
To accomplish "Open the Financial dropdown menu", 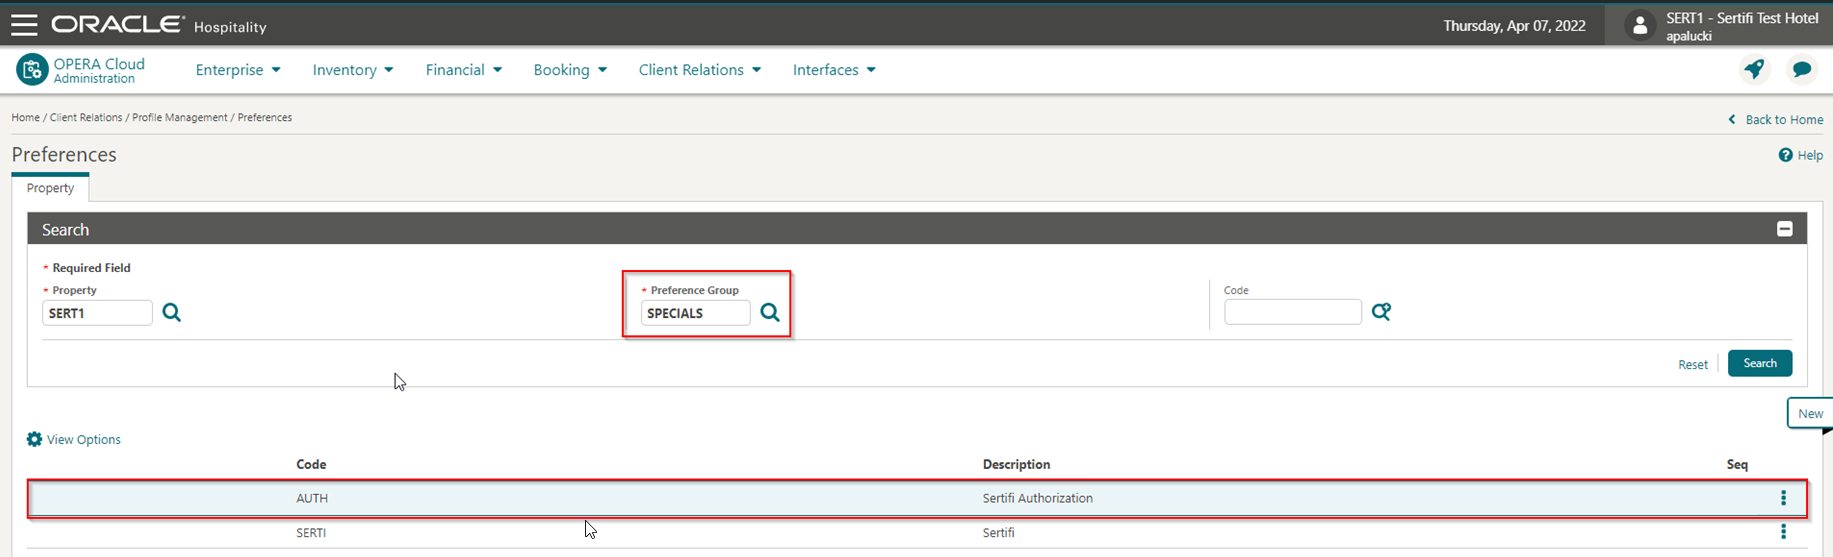I will click(464, 70).
